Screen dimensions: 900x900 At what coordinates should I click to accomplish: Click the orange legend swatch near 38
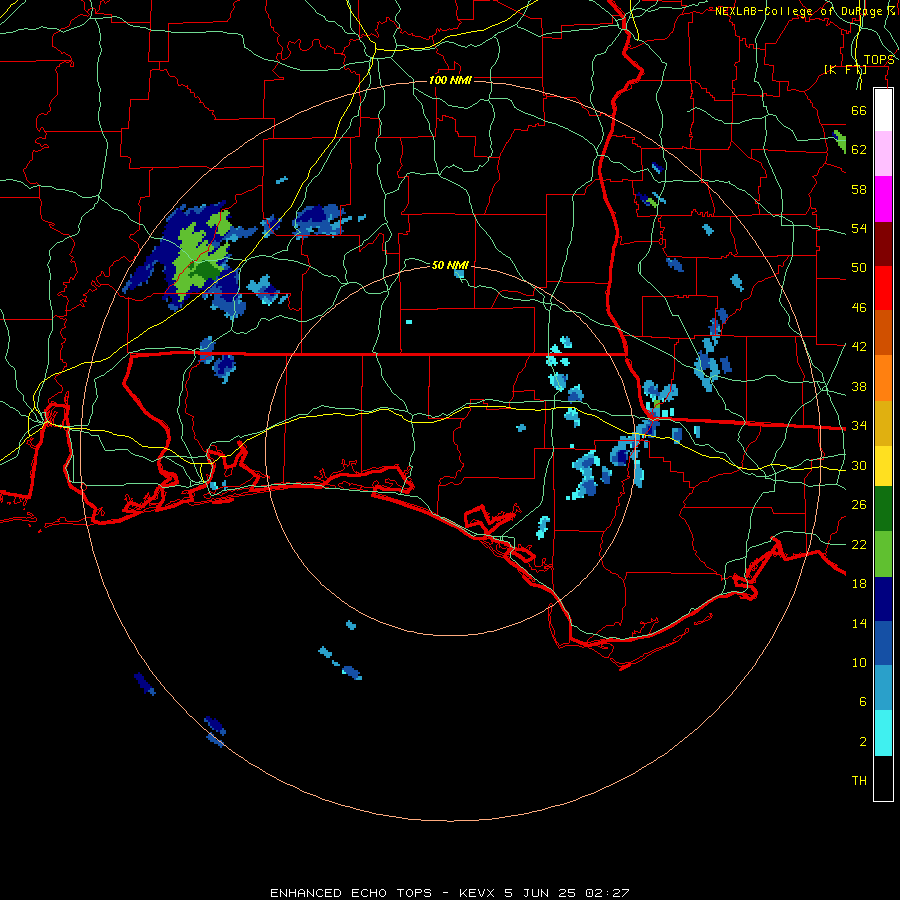(x=883, y=378)
